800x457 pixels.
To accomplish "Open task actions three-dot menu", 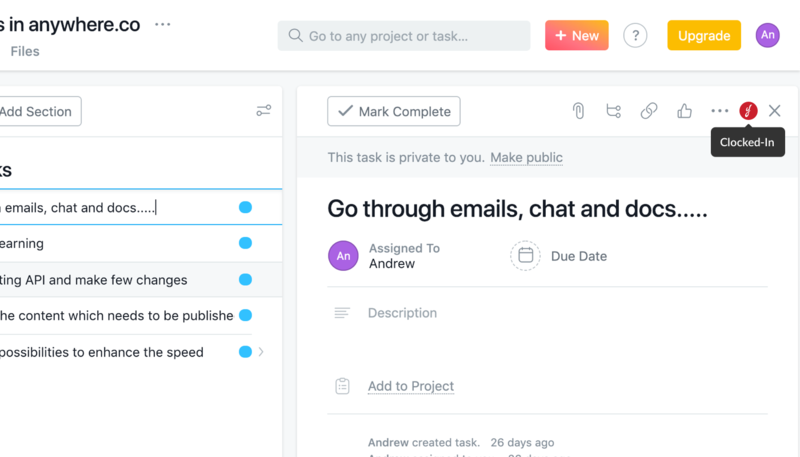I will click(719, 111).
